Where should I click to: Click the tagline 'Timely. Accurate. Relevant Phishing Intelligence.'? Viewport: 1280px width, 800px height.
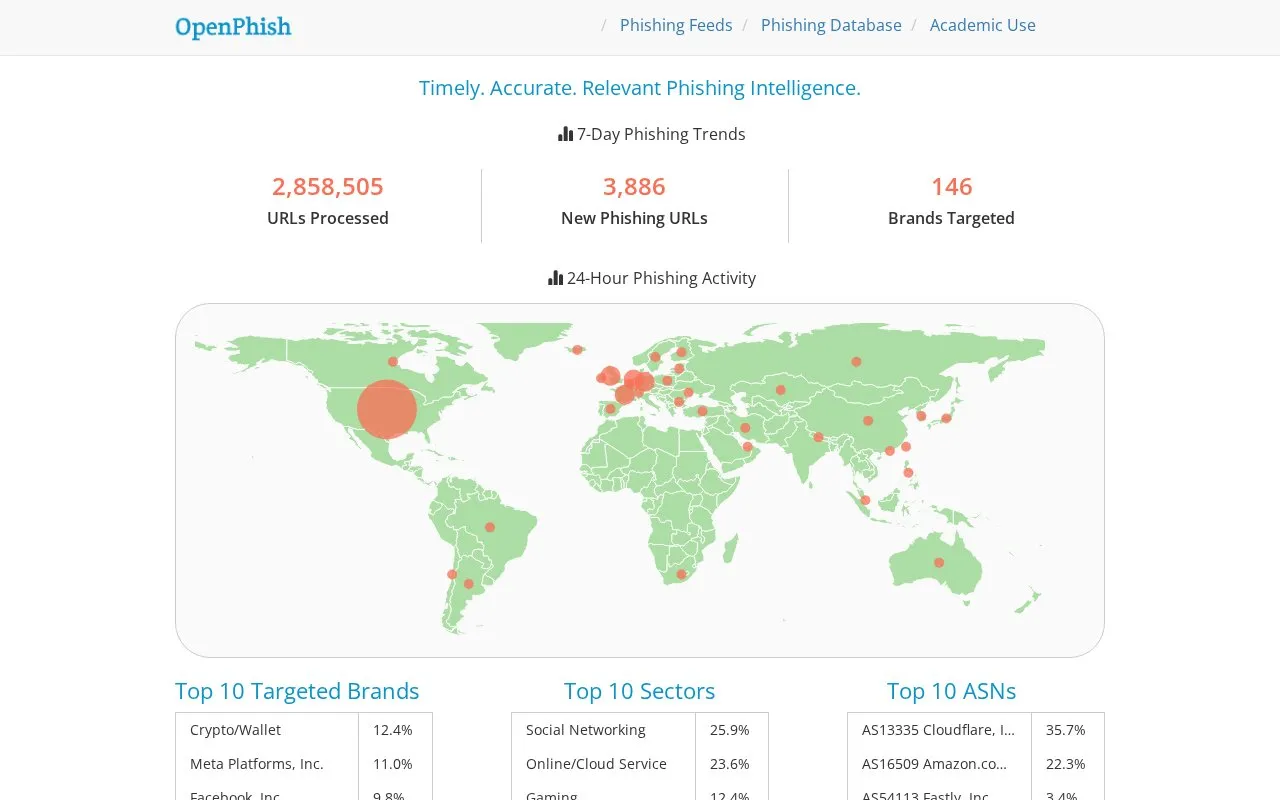coord(640,88)
